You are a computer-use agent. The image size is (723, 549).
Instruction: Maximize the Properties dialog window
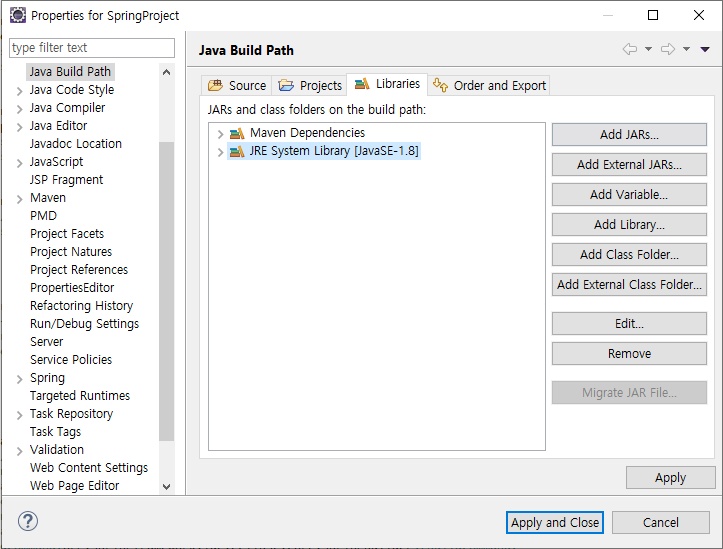653,15
